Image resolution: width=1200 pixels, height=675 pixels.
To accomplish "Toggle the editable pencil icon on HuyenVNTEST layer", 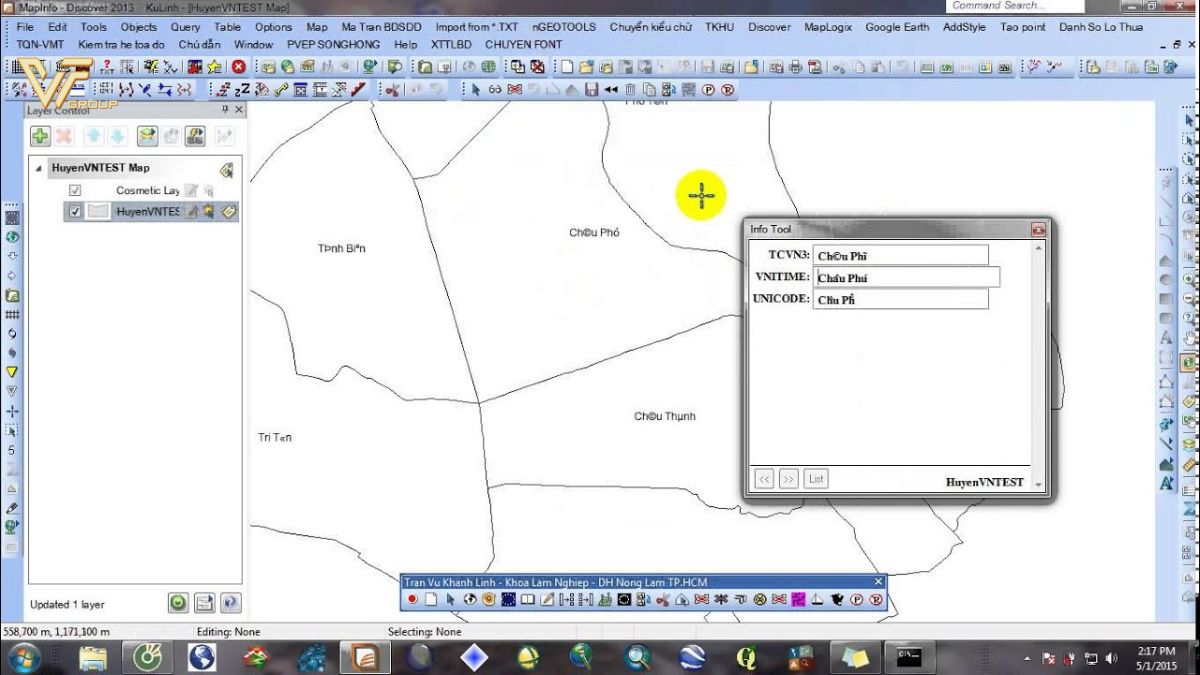I will pos(192,212).
